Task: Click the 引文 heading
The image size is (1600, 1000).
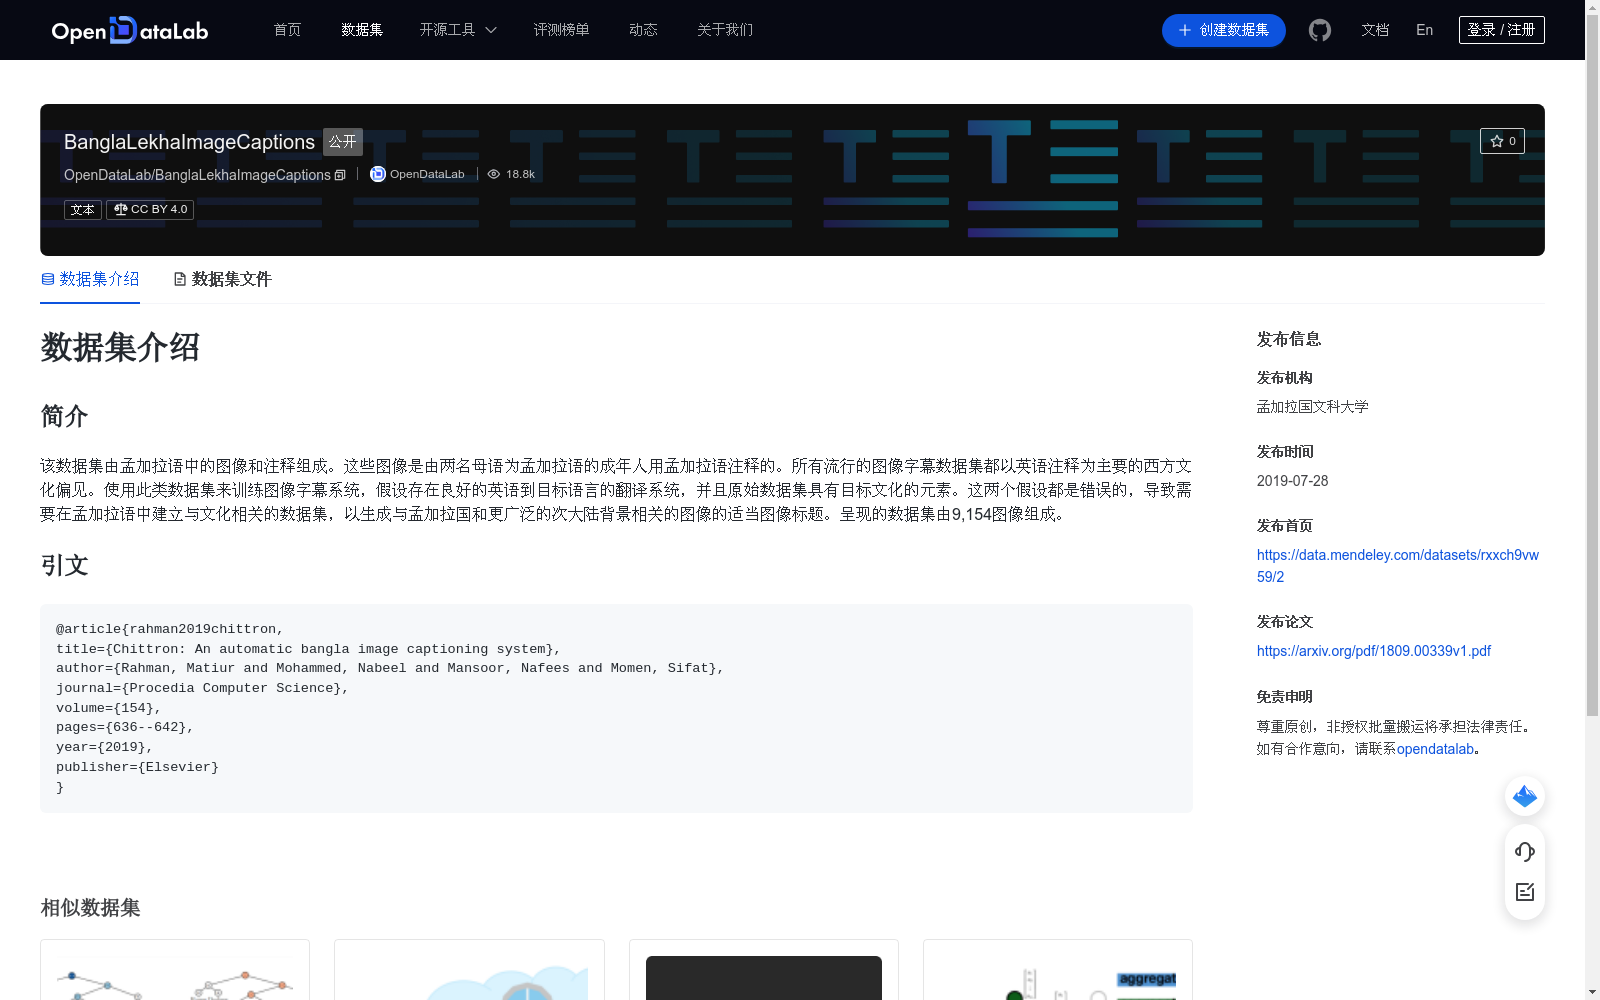Action: click(64, 566)
